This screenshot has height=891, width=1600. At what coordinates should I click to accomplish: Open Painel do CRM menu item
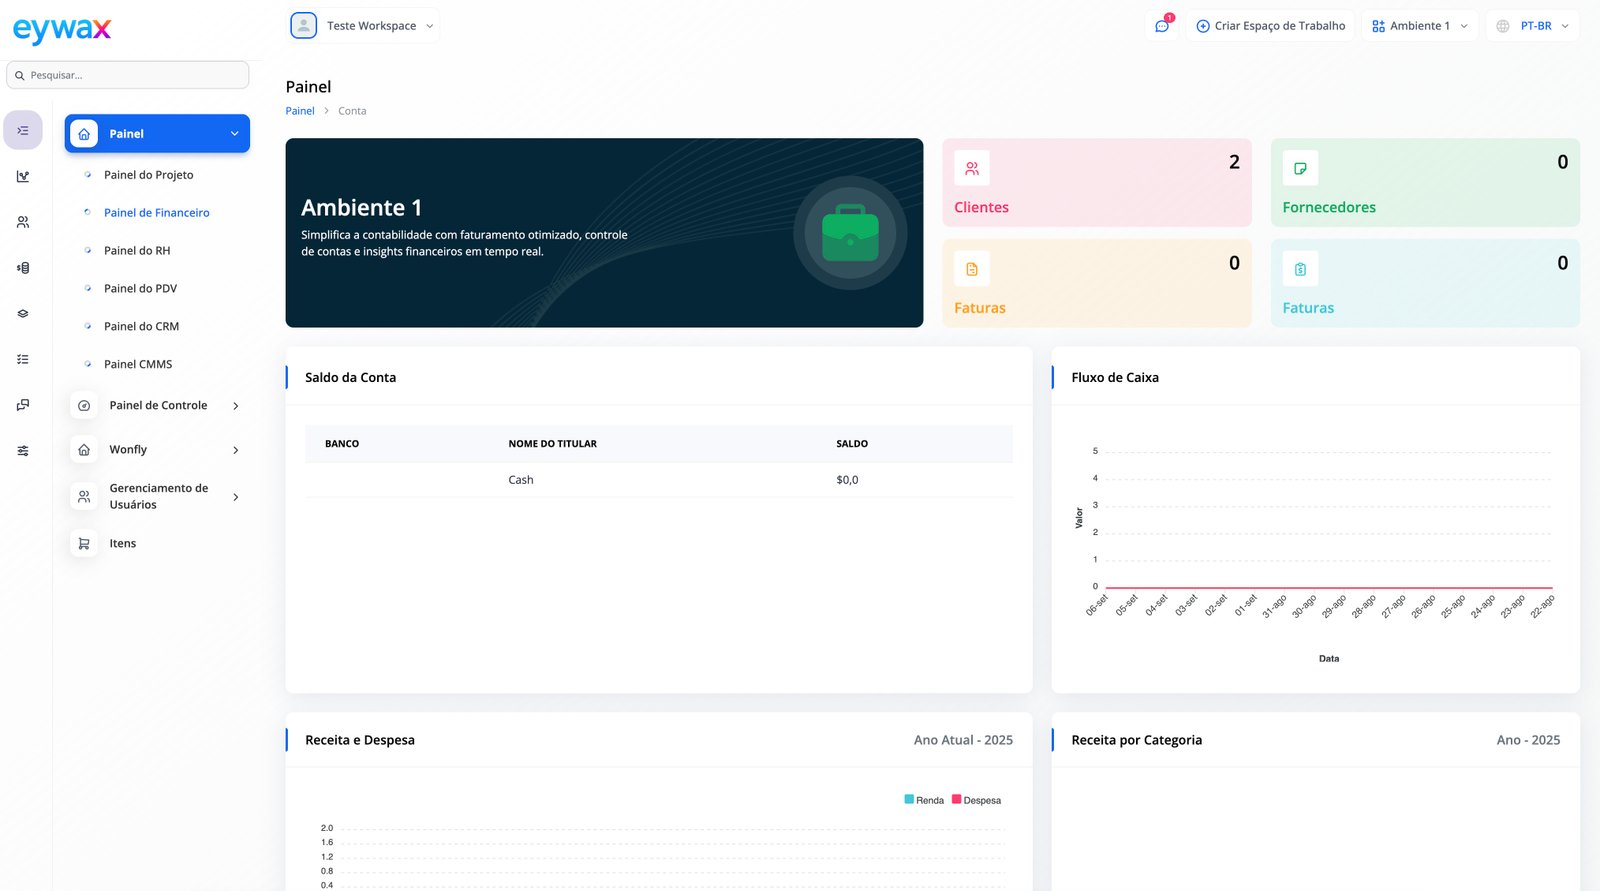(141, 327)
